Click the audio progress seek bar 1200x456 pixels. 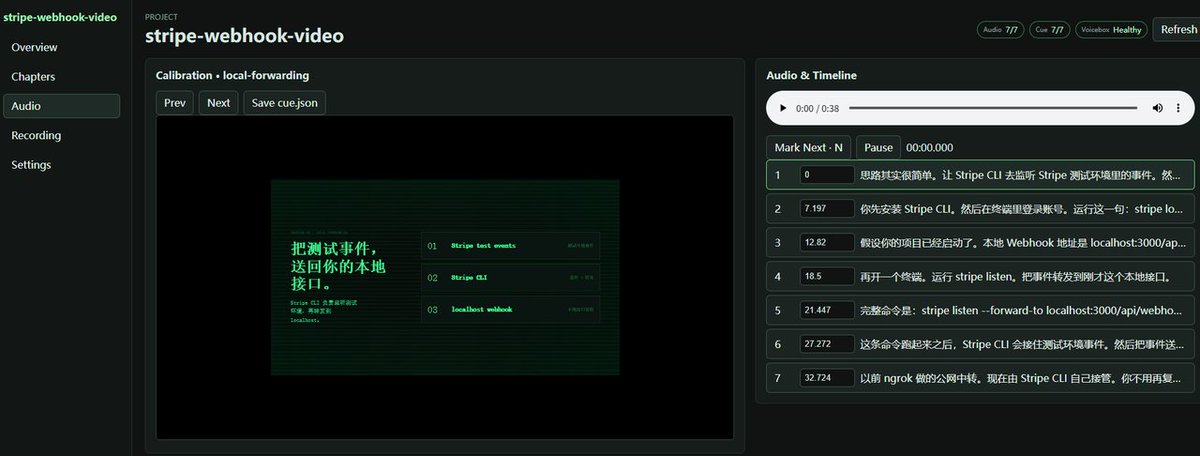pos(993,108)
